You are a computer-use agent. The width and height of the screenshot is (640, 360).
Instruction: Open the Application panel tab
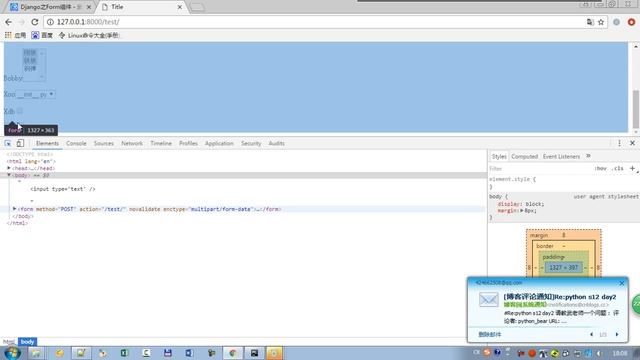(219, 143)
